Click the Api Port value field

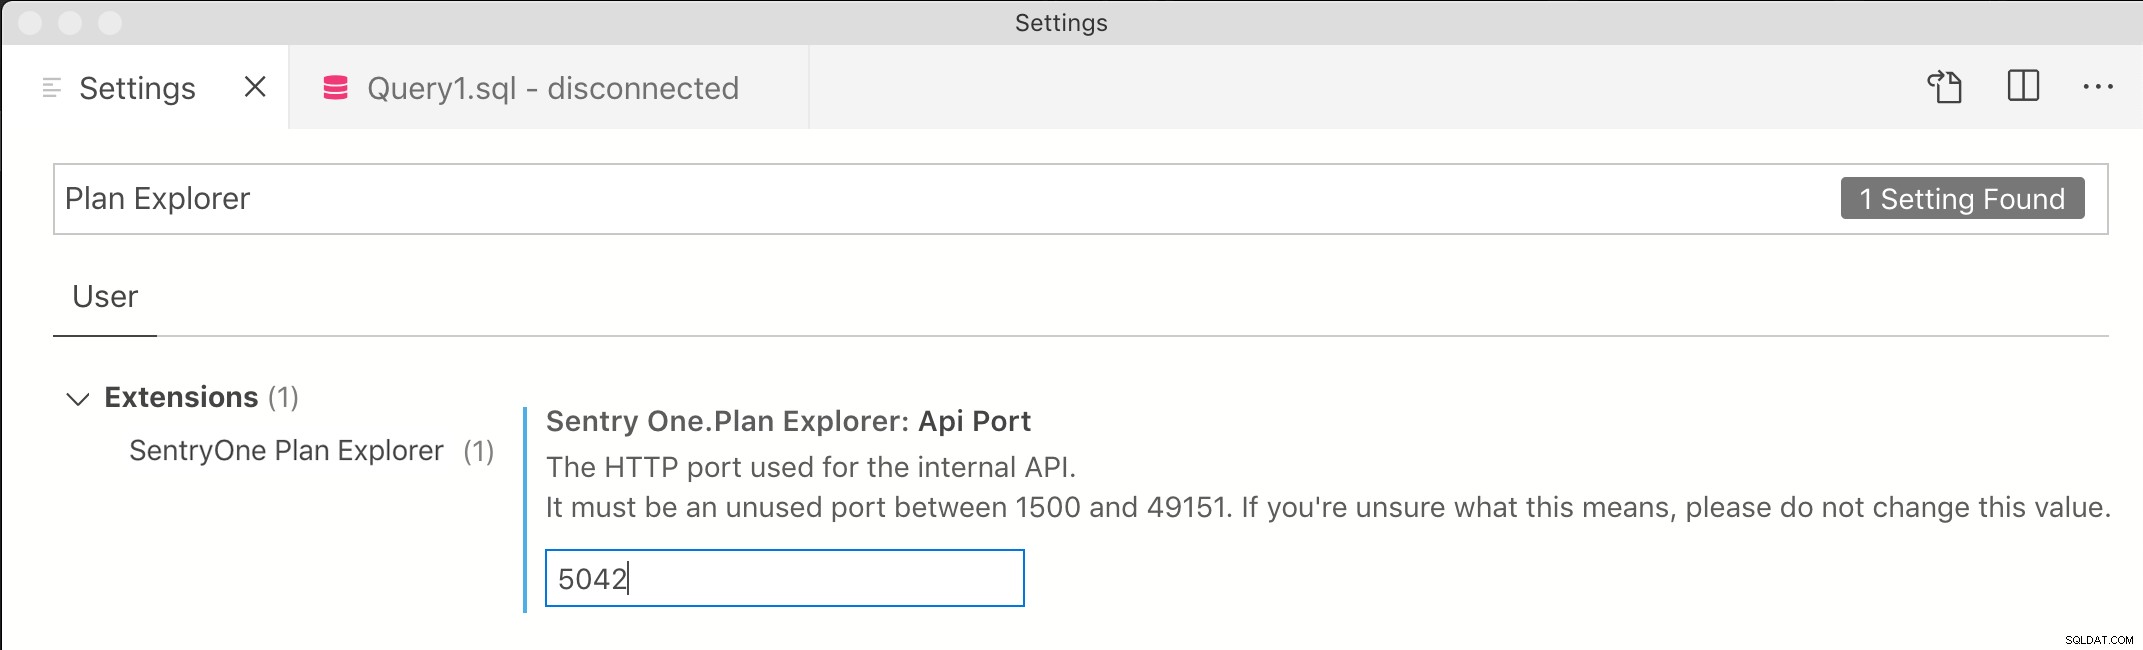pyautogui.click(x=785, y=578)
